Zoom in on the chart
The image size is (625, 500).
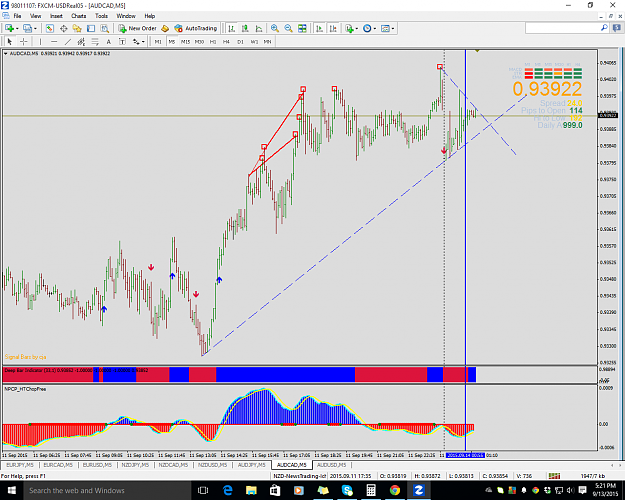click(275, 28)
